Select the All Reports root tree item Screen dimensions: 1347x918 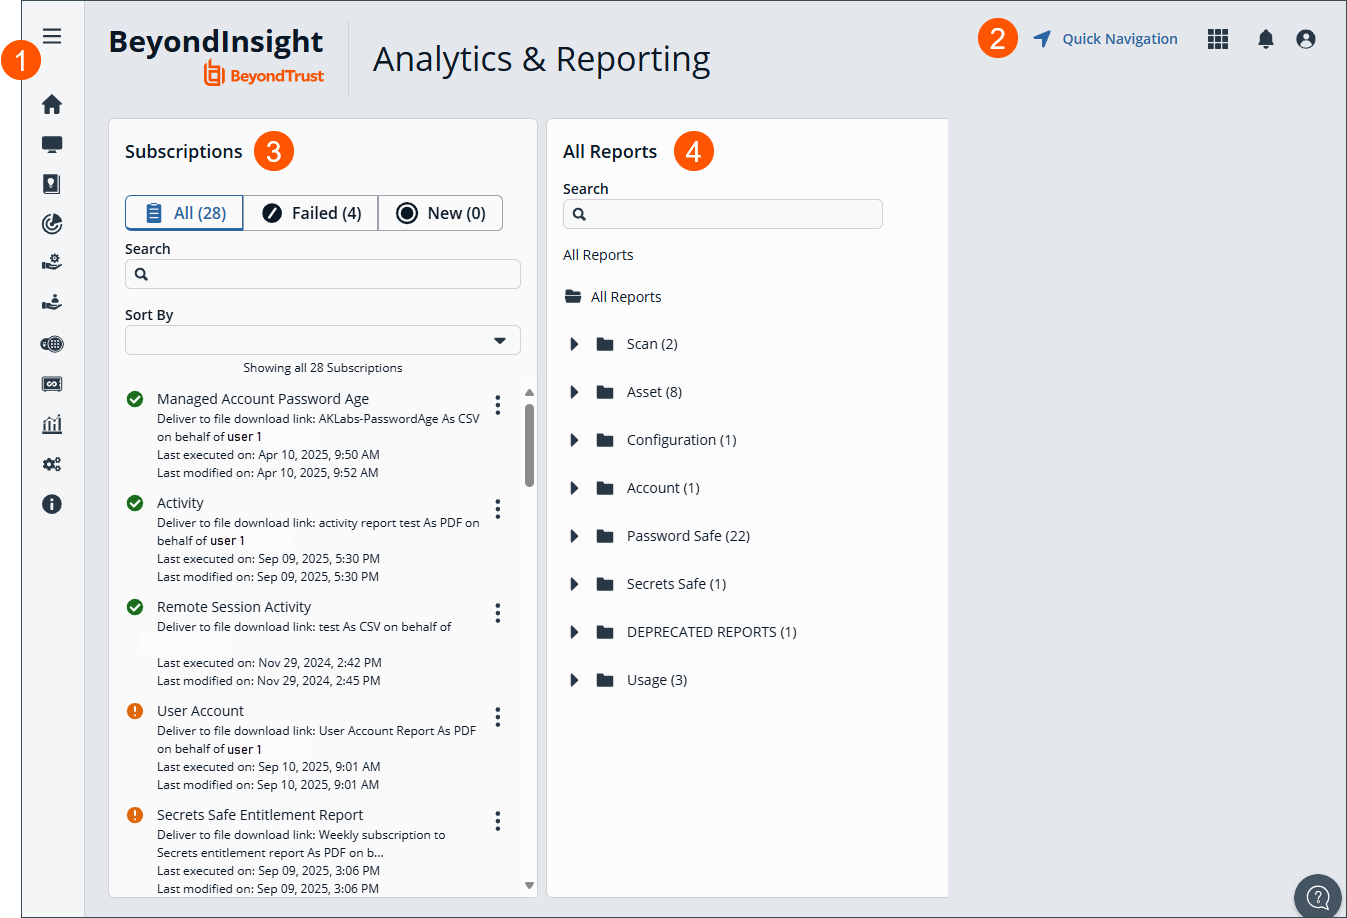626,297
